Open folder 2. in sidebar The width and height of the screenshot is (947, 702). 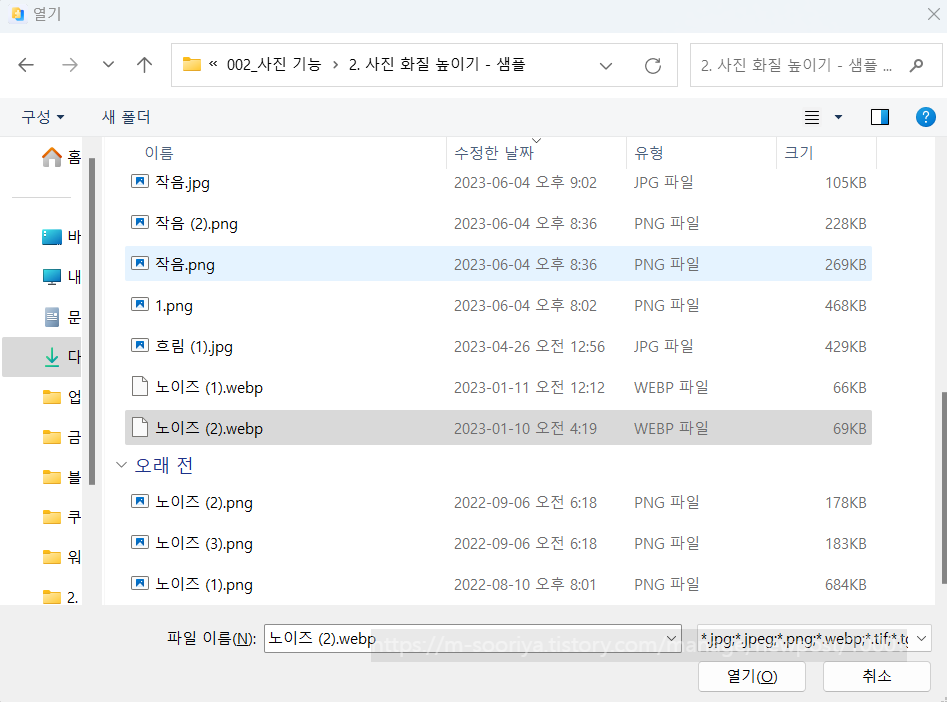(x=61, y=597)
